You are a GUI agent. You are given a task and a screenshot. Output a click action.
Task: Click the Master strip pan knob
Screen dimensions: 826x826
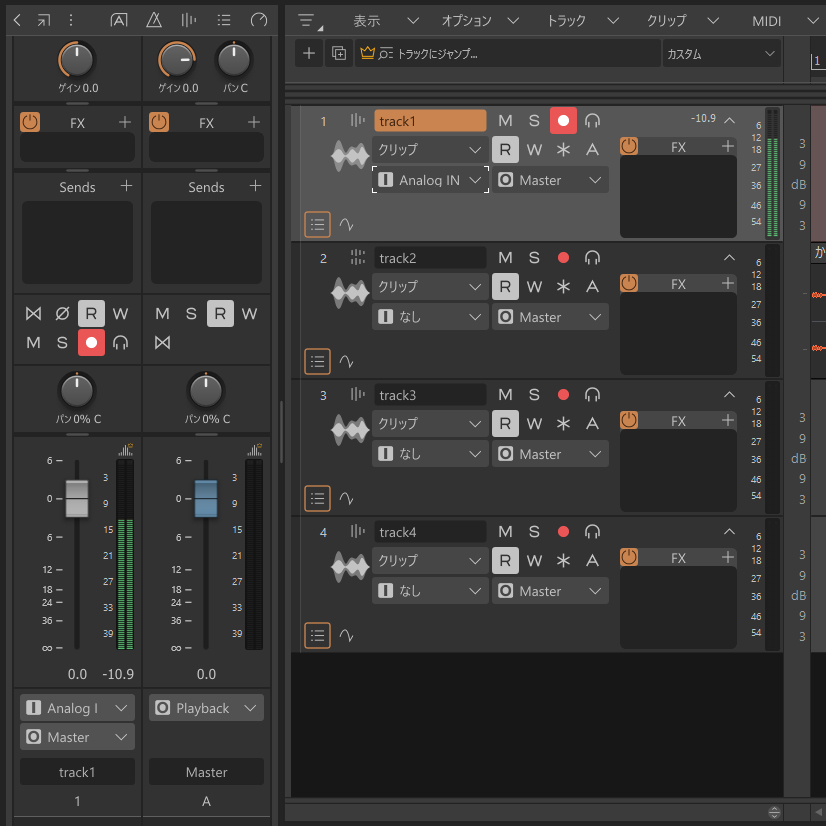(x=206, y=391)
